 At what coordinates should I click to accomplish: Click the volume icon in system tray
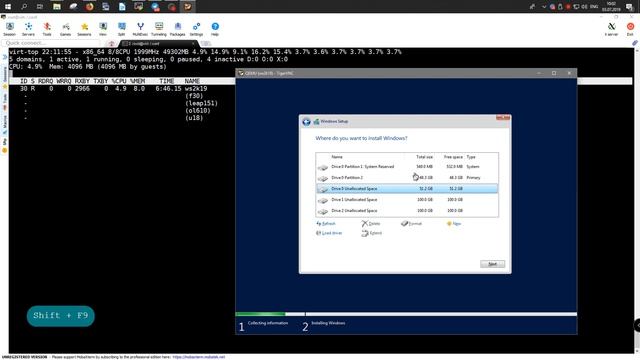click(x=584, y=7)
